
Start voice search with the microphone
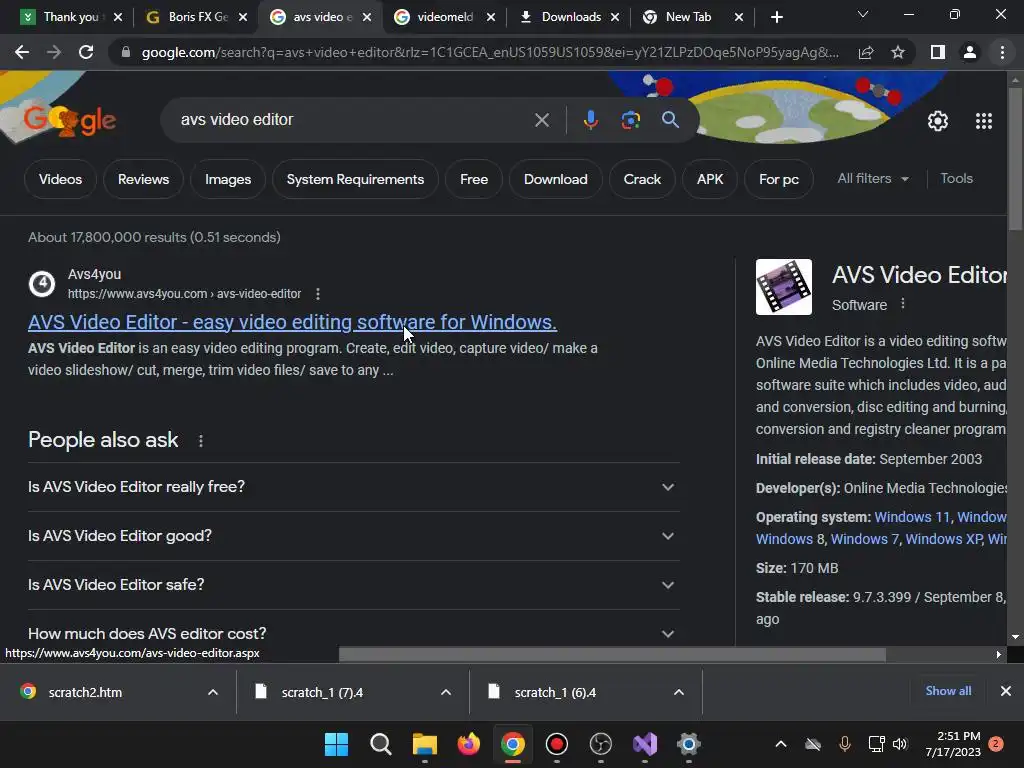click(x=590, y=120)
